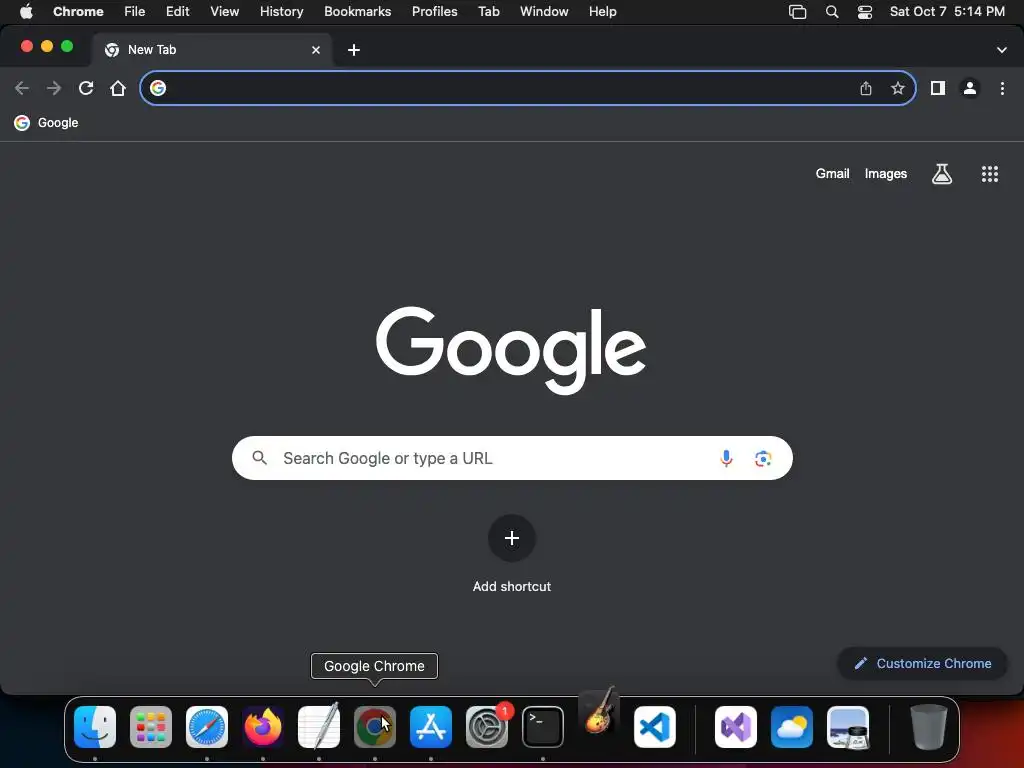Open Visual Studio Code from the dock
This screenshot has width=1024, height=768.
pos(655,727)
